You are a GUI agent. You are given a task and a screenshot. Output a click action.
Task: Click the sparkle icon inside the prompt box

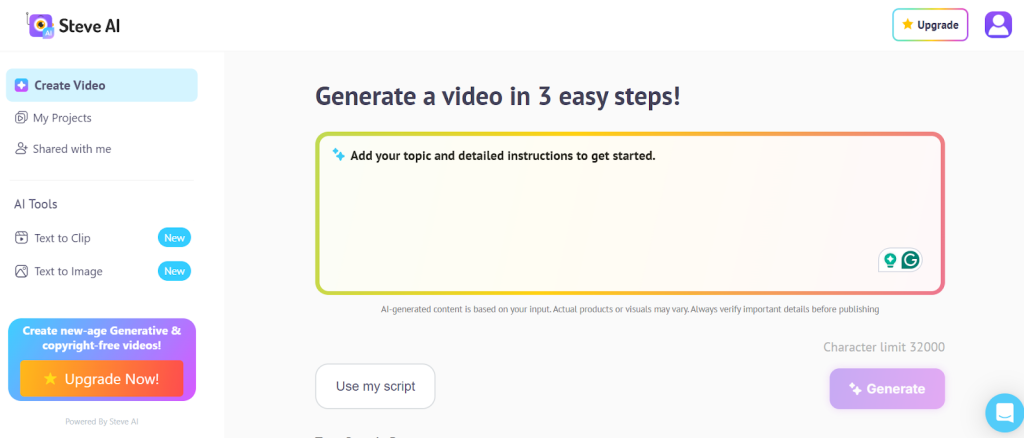pyautogui.click(x=339, y=155)
